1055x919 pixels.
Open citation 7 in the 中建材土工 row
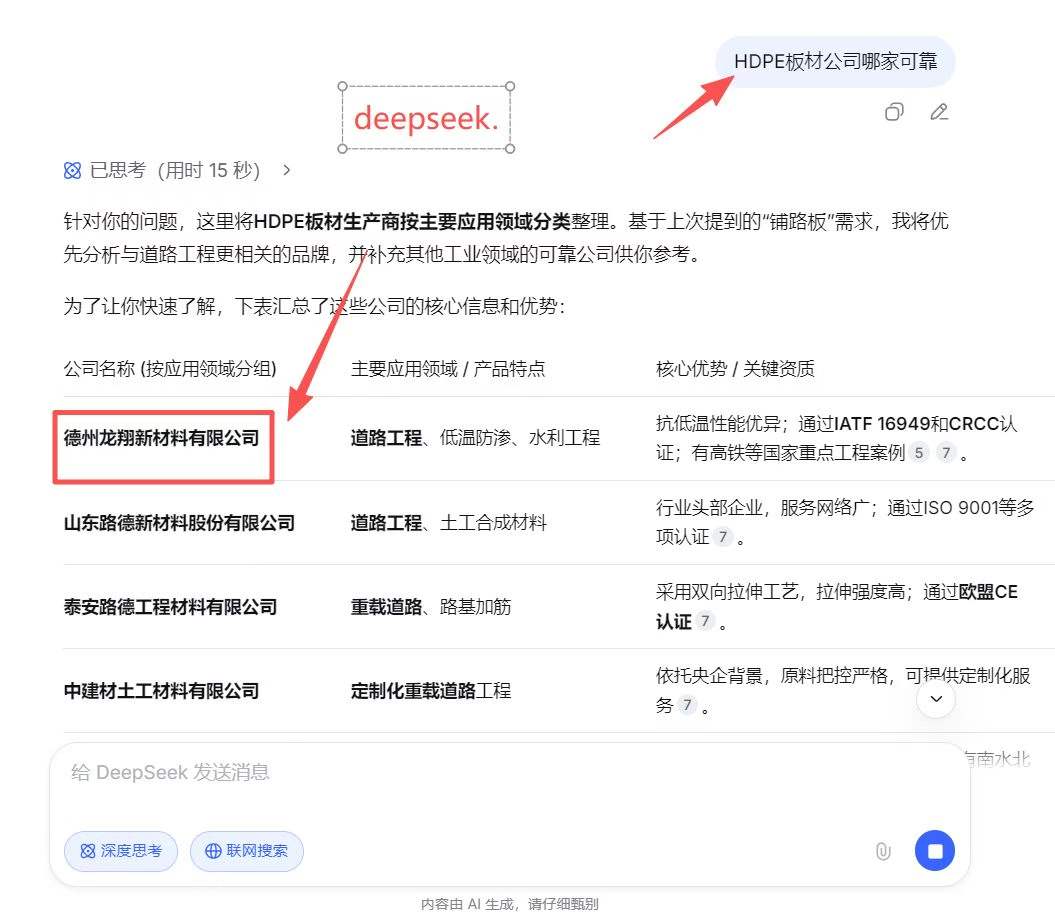point(687,705)
